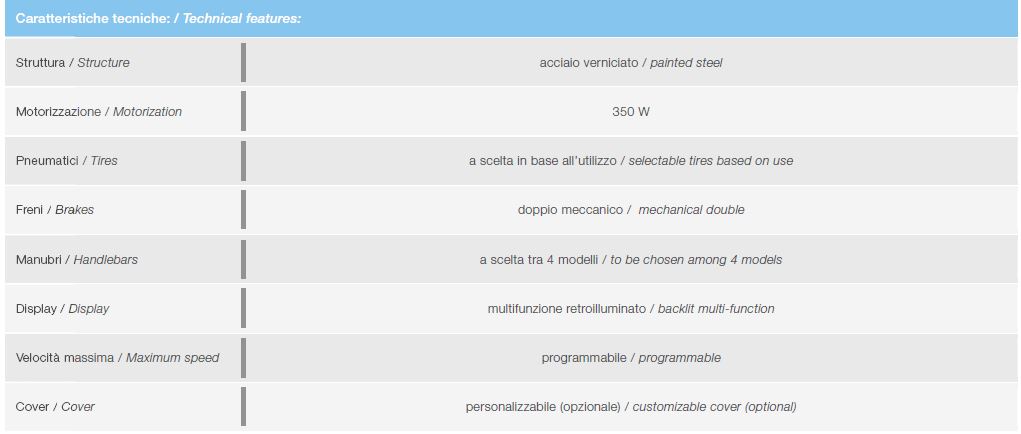Click the selectable tires based on use text

pos(710,160)
